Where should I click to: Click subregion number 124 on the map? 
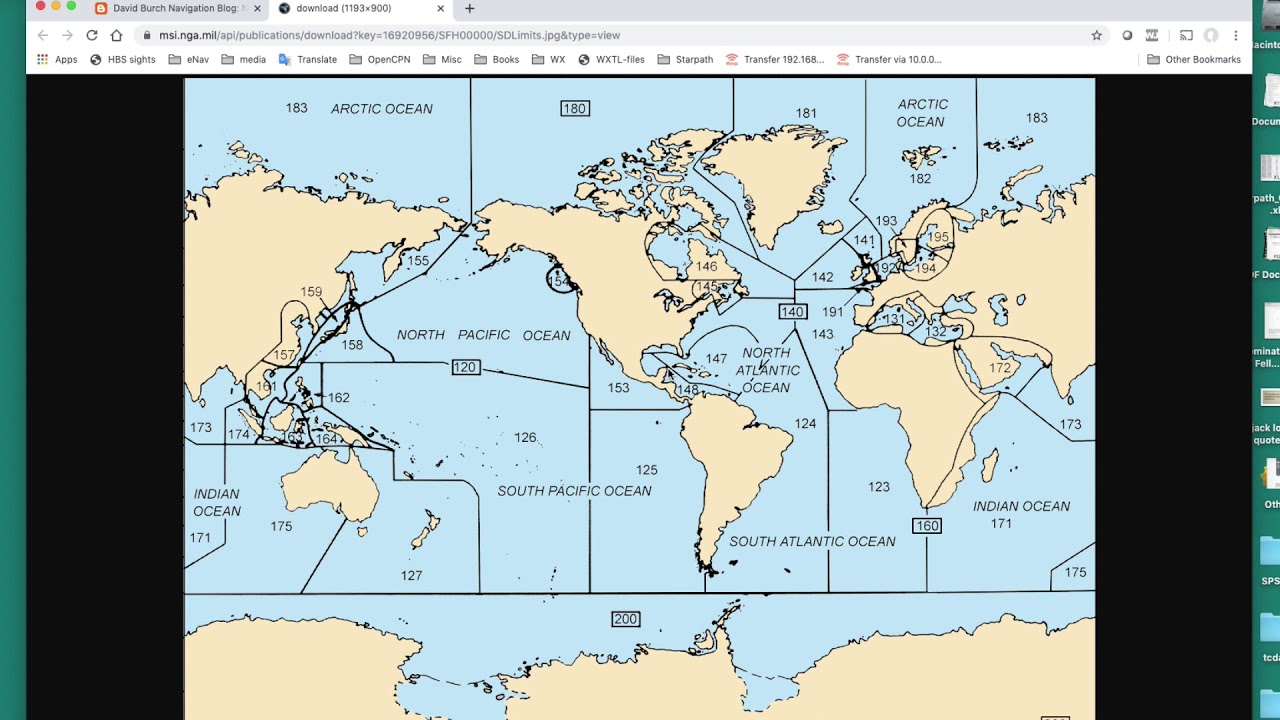click(x=805, y=423)
